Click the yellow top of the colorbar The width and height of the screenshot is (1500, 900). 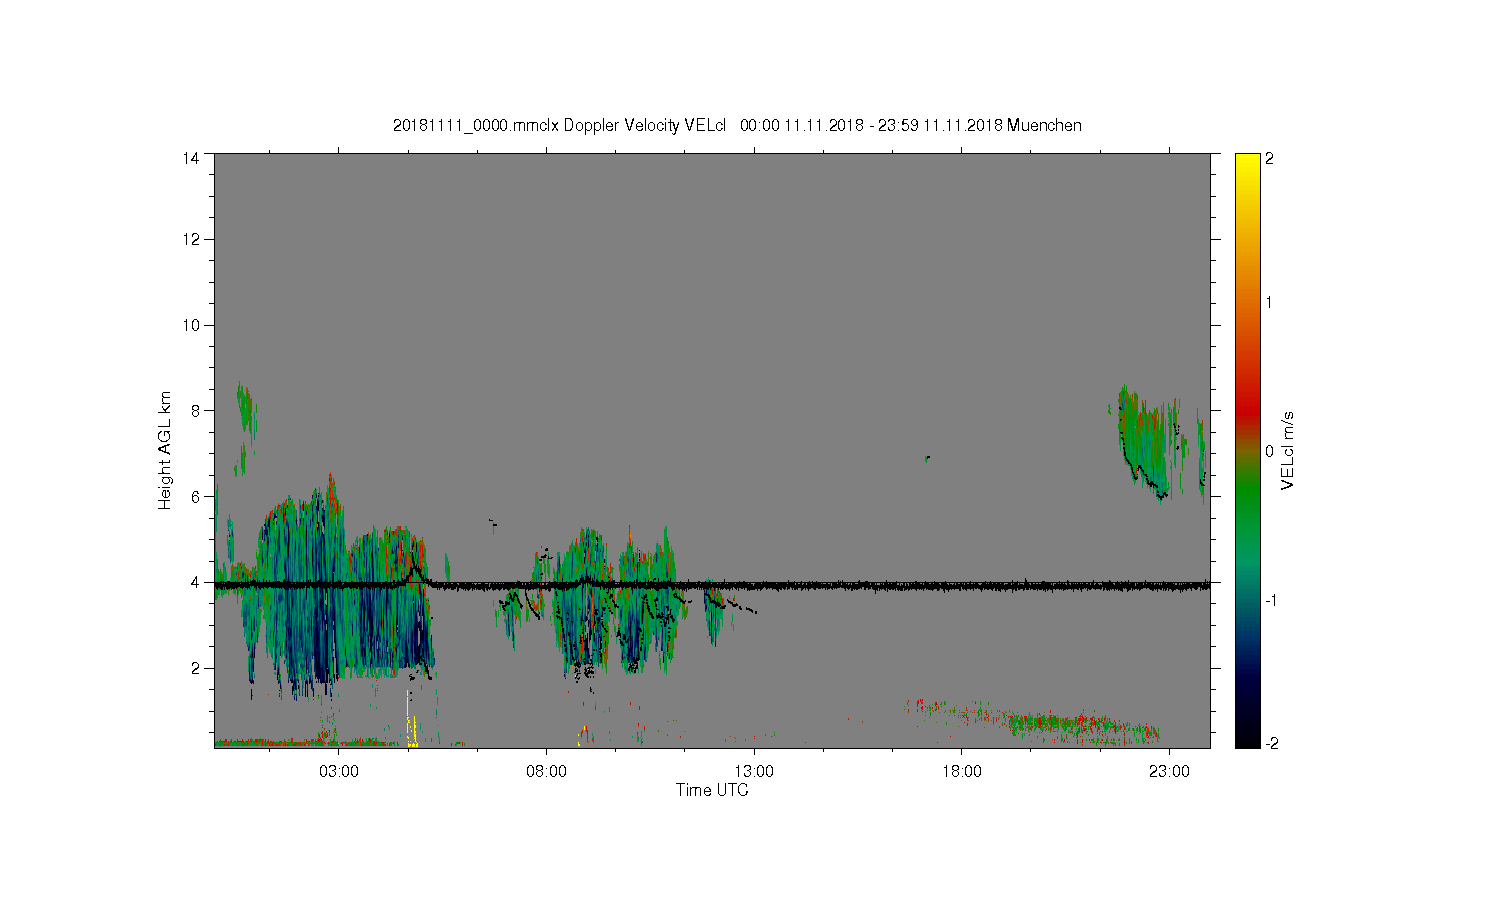click(1247, 165)
